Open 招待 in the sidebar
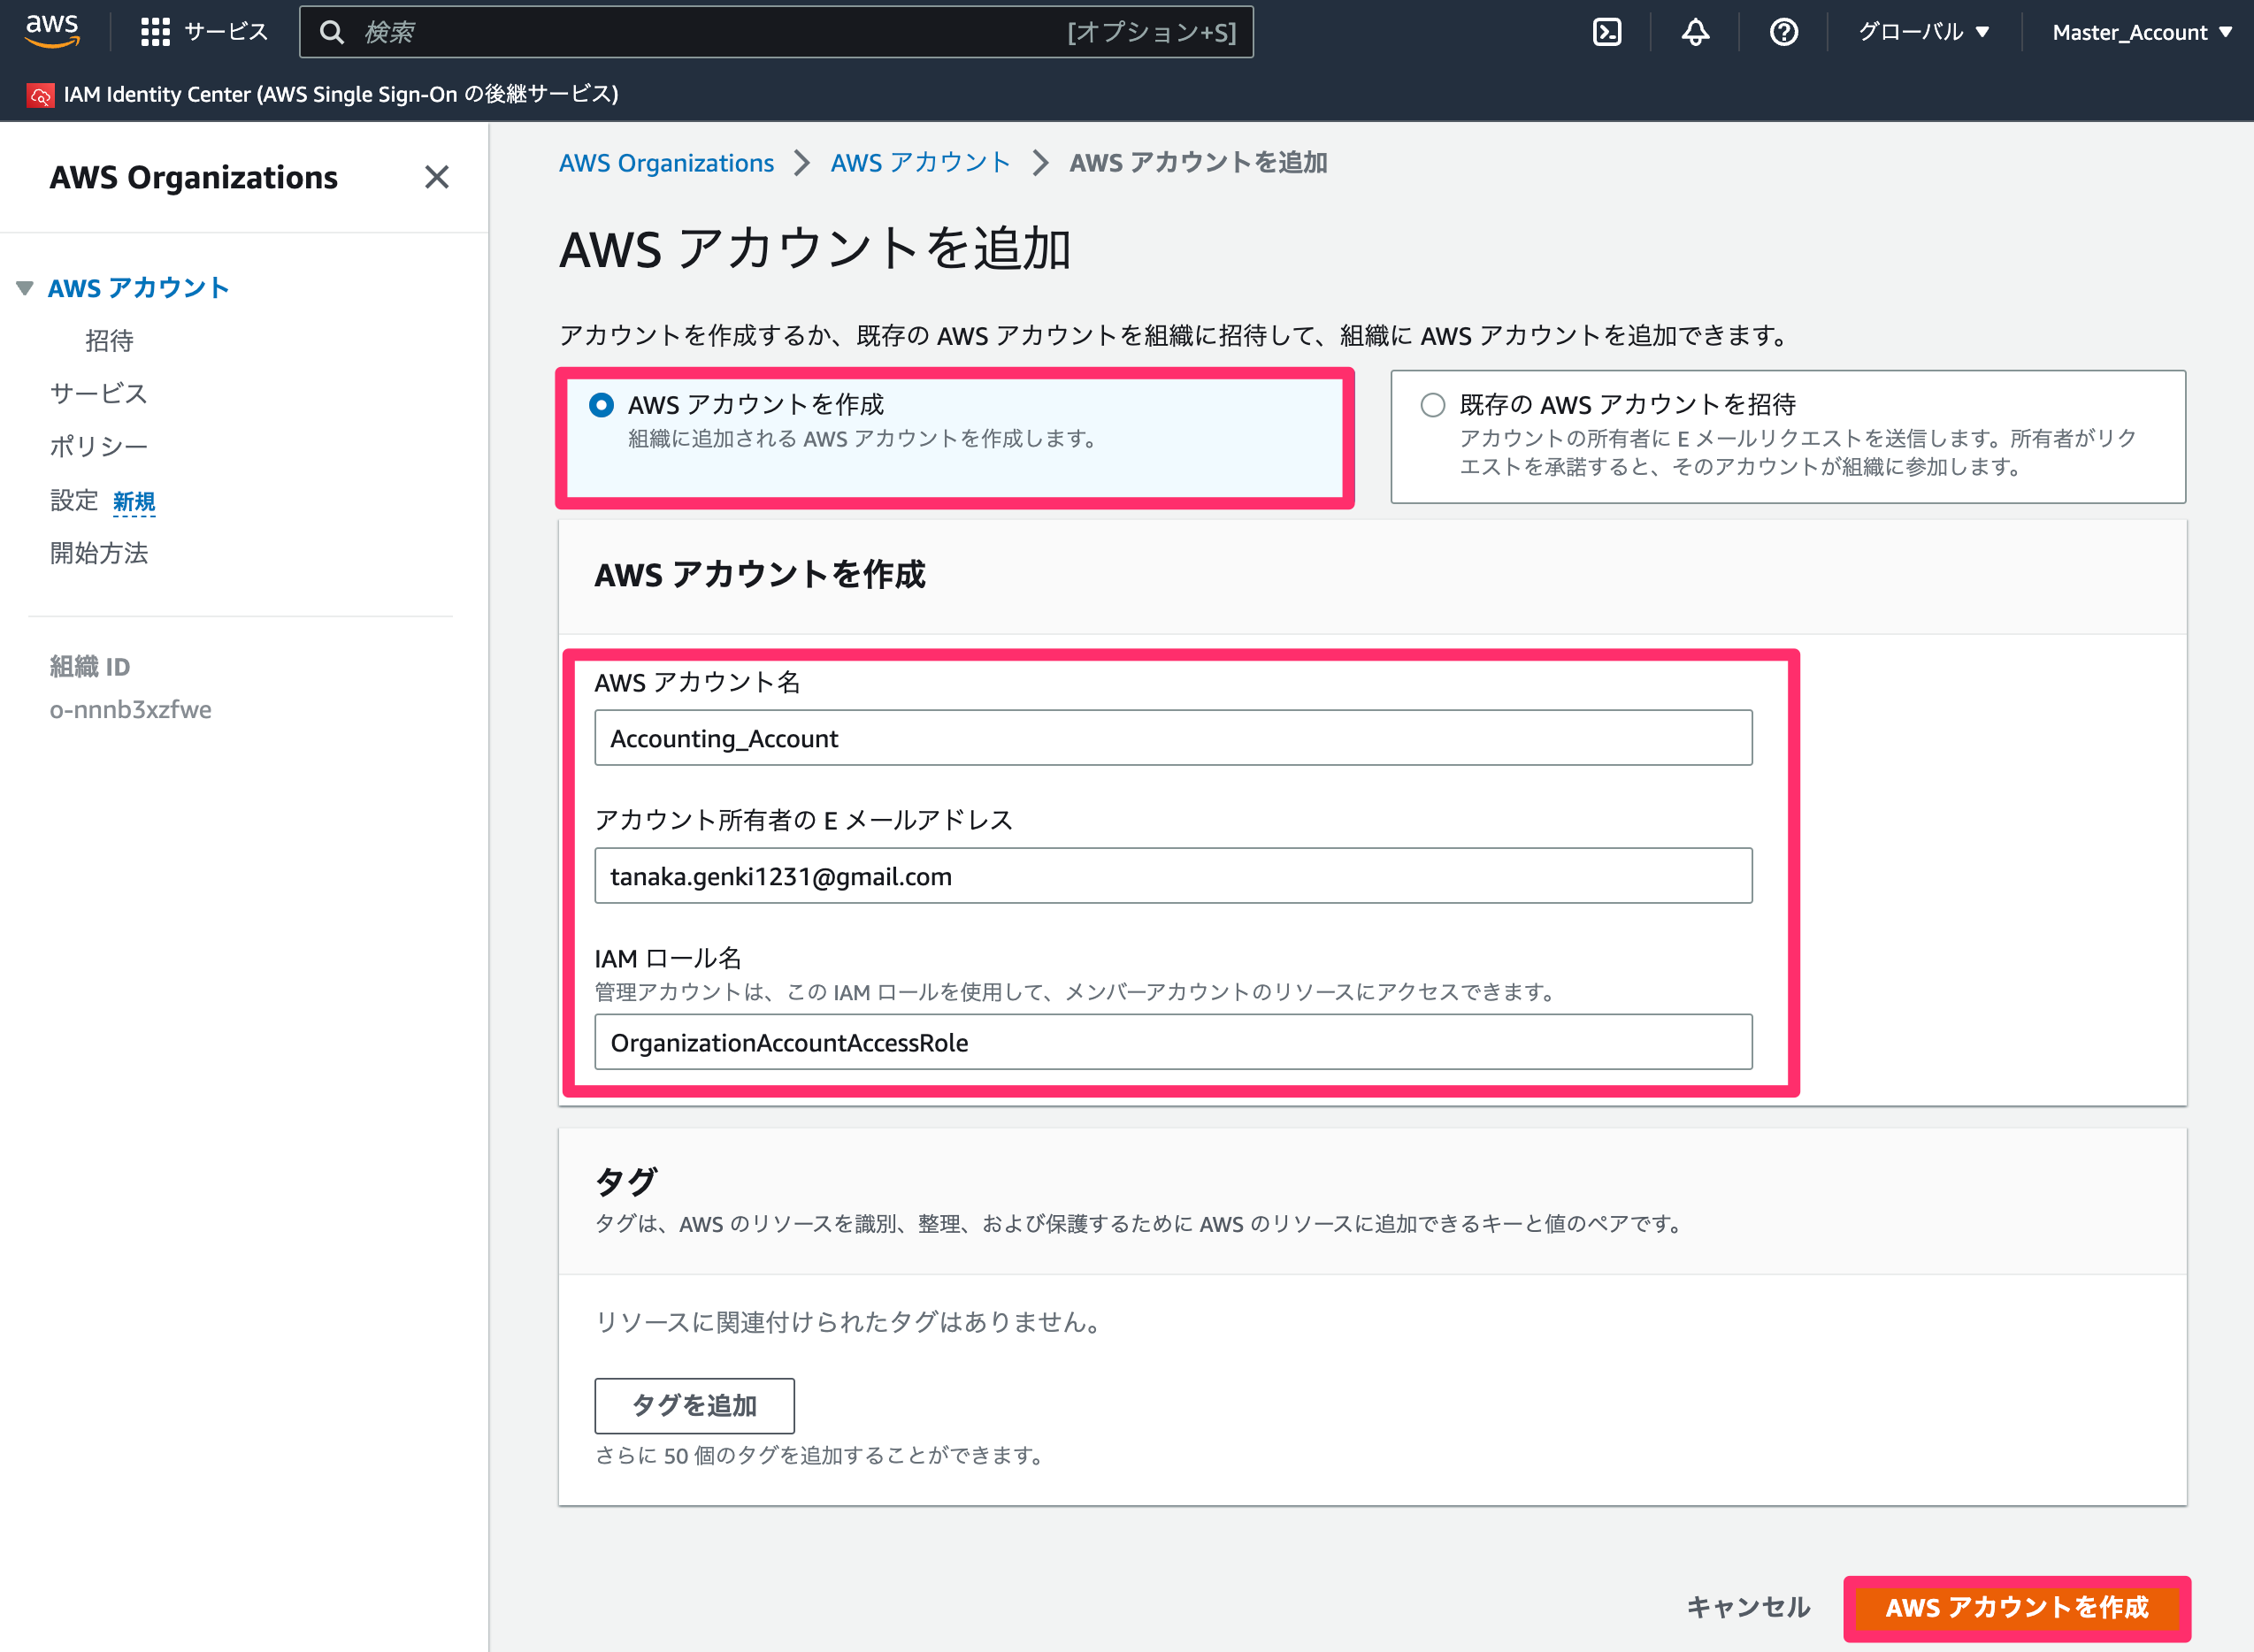The image size is (2254, 1652). point(110,341)
